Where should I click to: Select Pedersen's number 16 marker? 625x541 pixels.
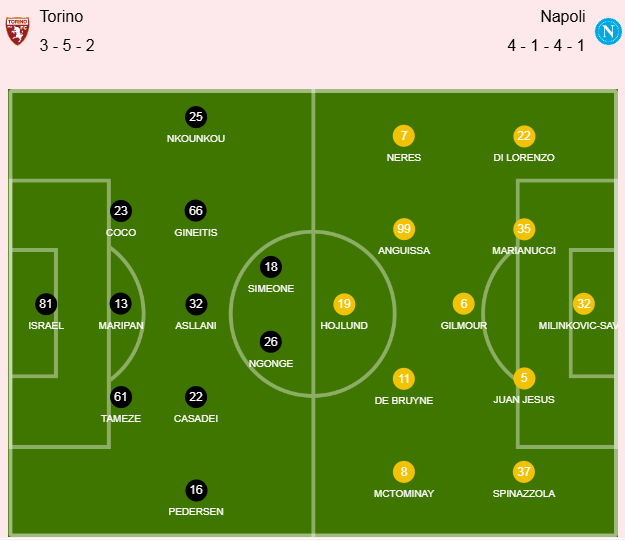(196, 490)
